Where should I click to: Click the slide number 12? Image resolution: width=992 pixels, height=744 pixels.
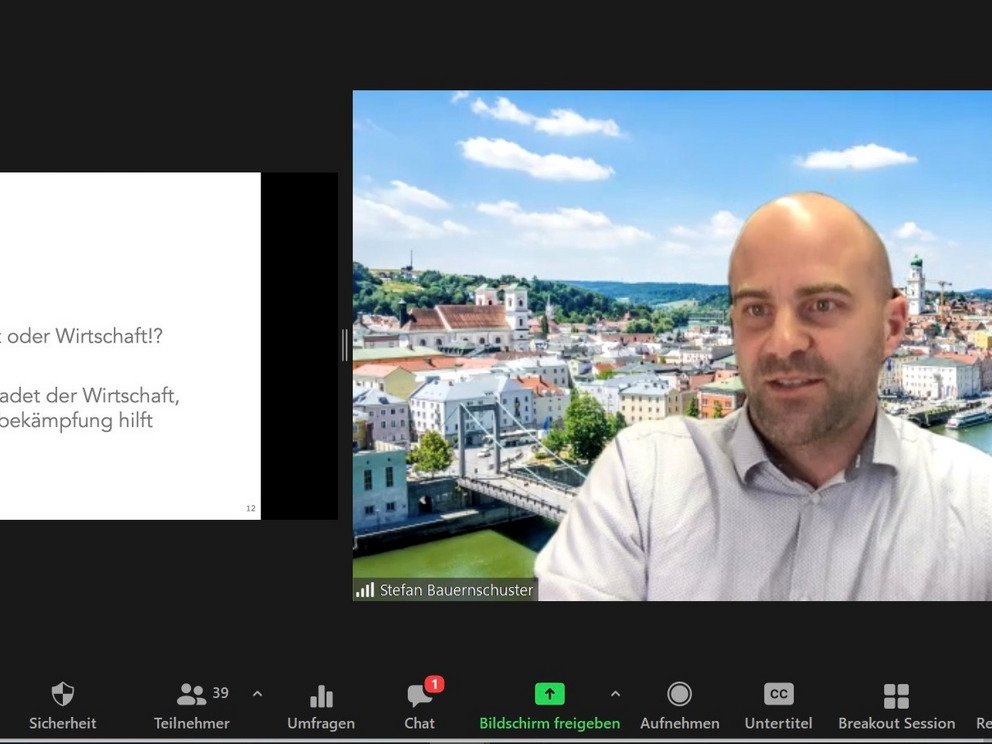click(251, 508)
